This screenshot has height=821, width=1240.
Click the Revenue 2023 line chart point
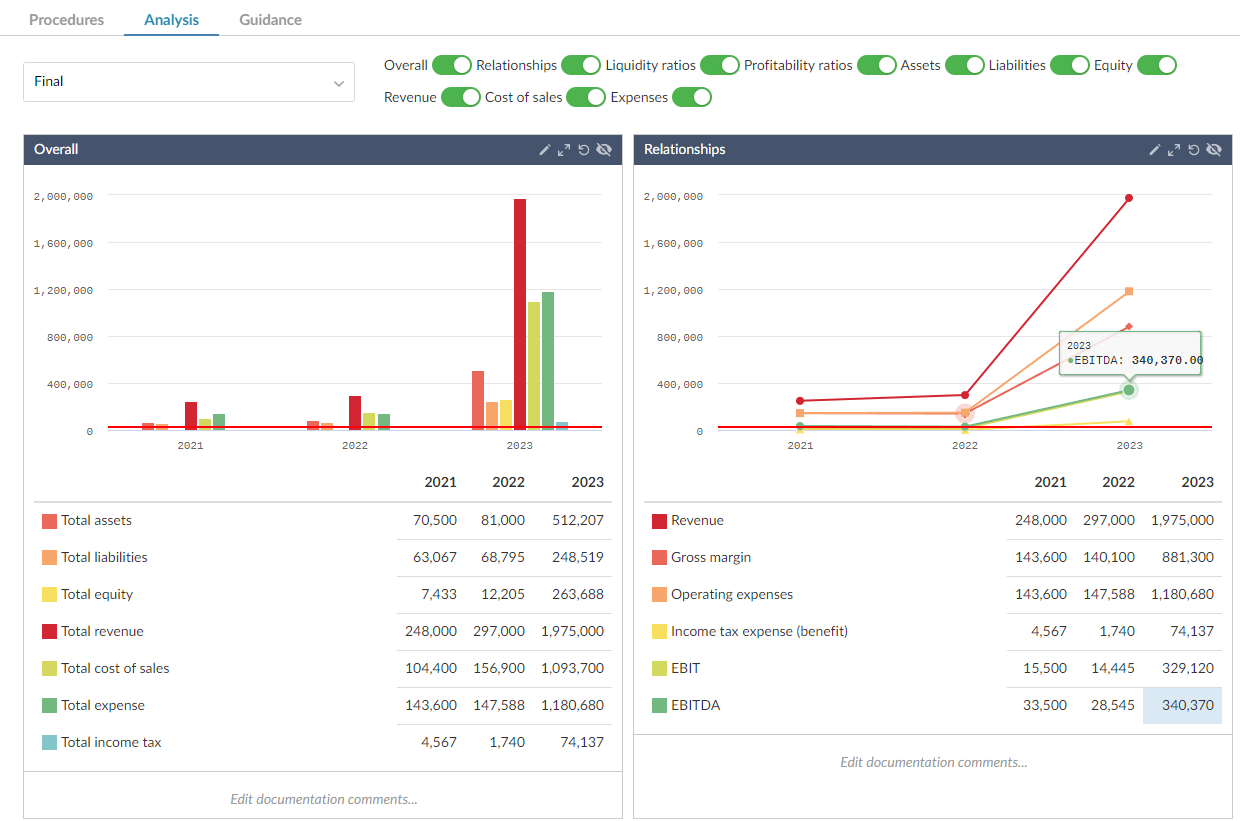[x=1129, y=198]
